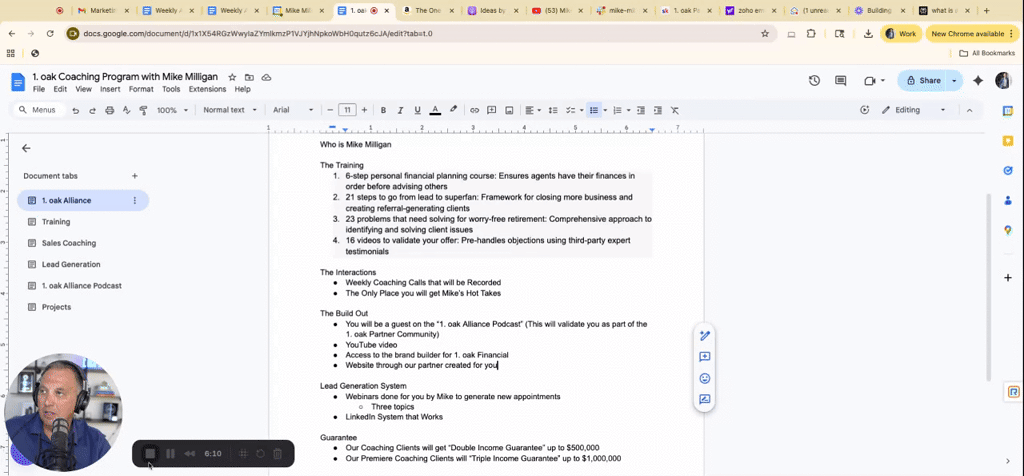
Task: Add a new document tab
Action: point(135,176)
